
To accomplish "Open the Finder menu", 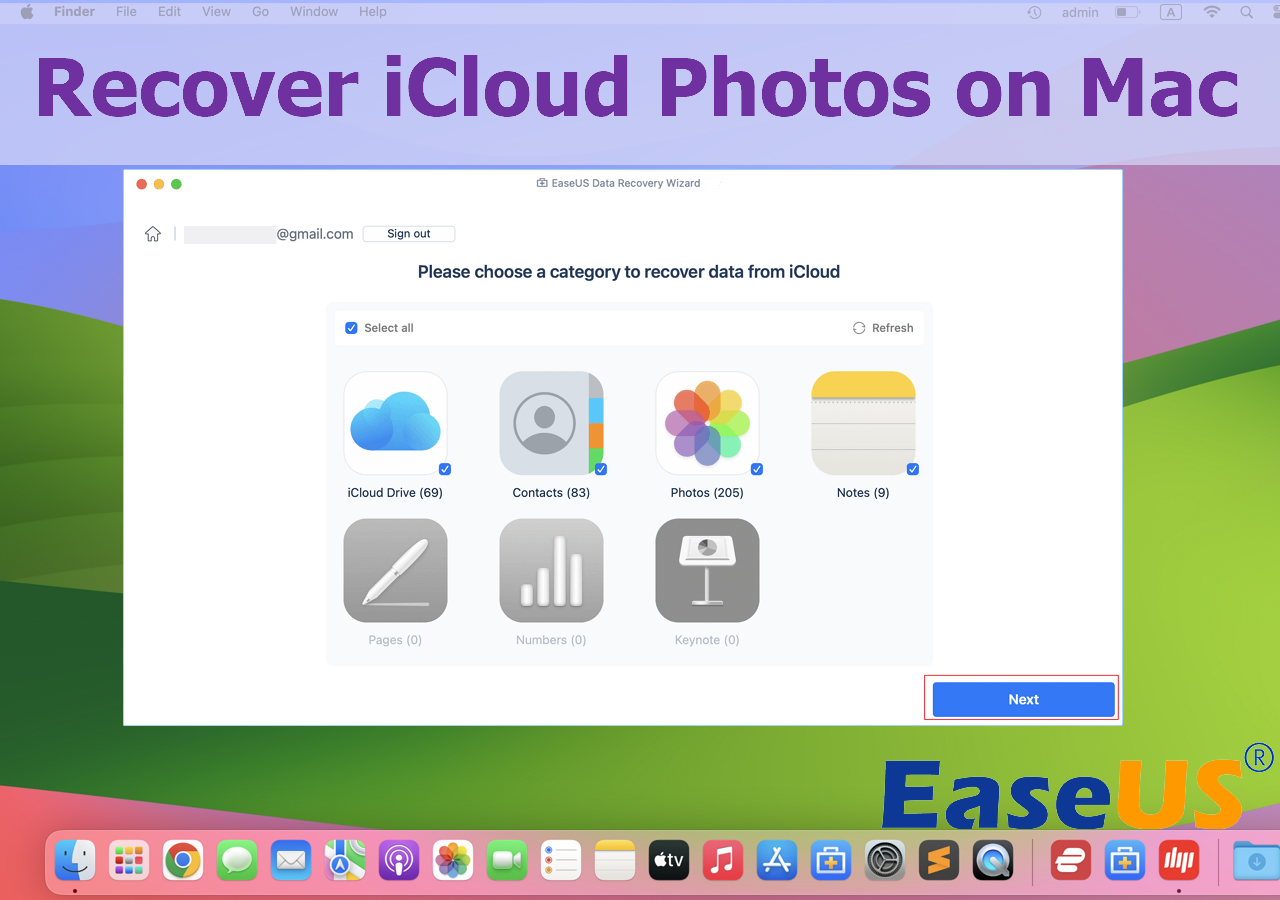I will click(x=74, y=12).
